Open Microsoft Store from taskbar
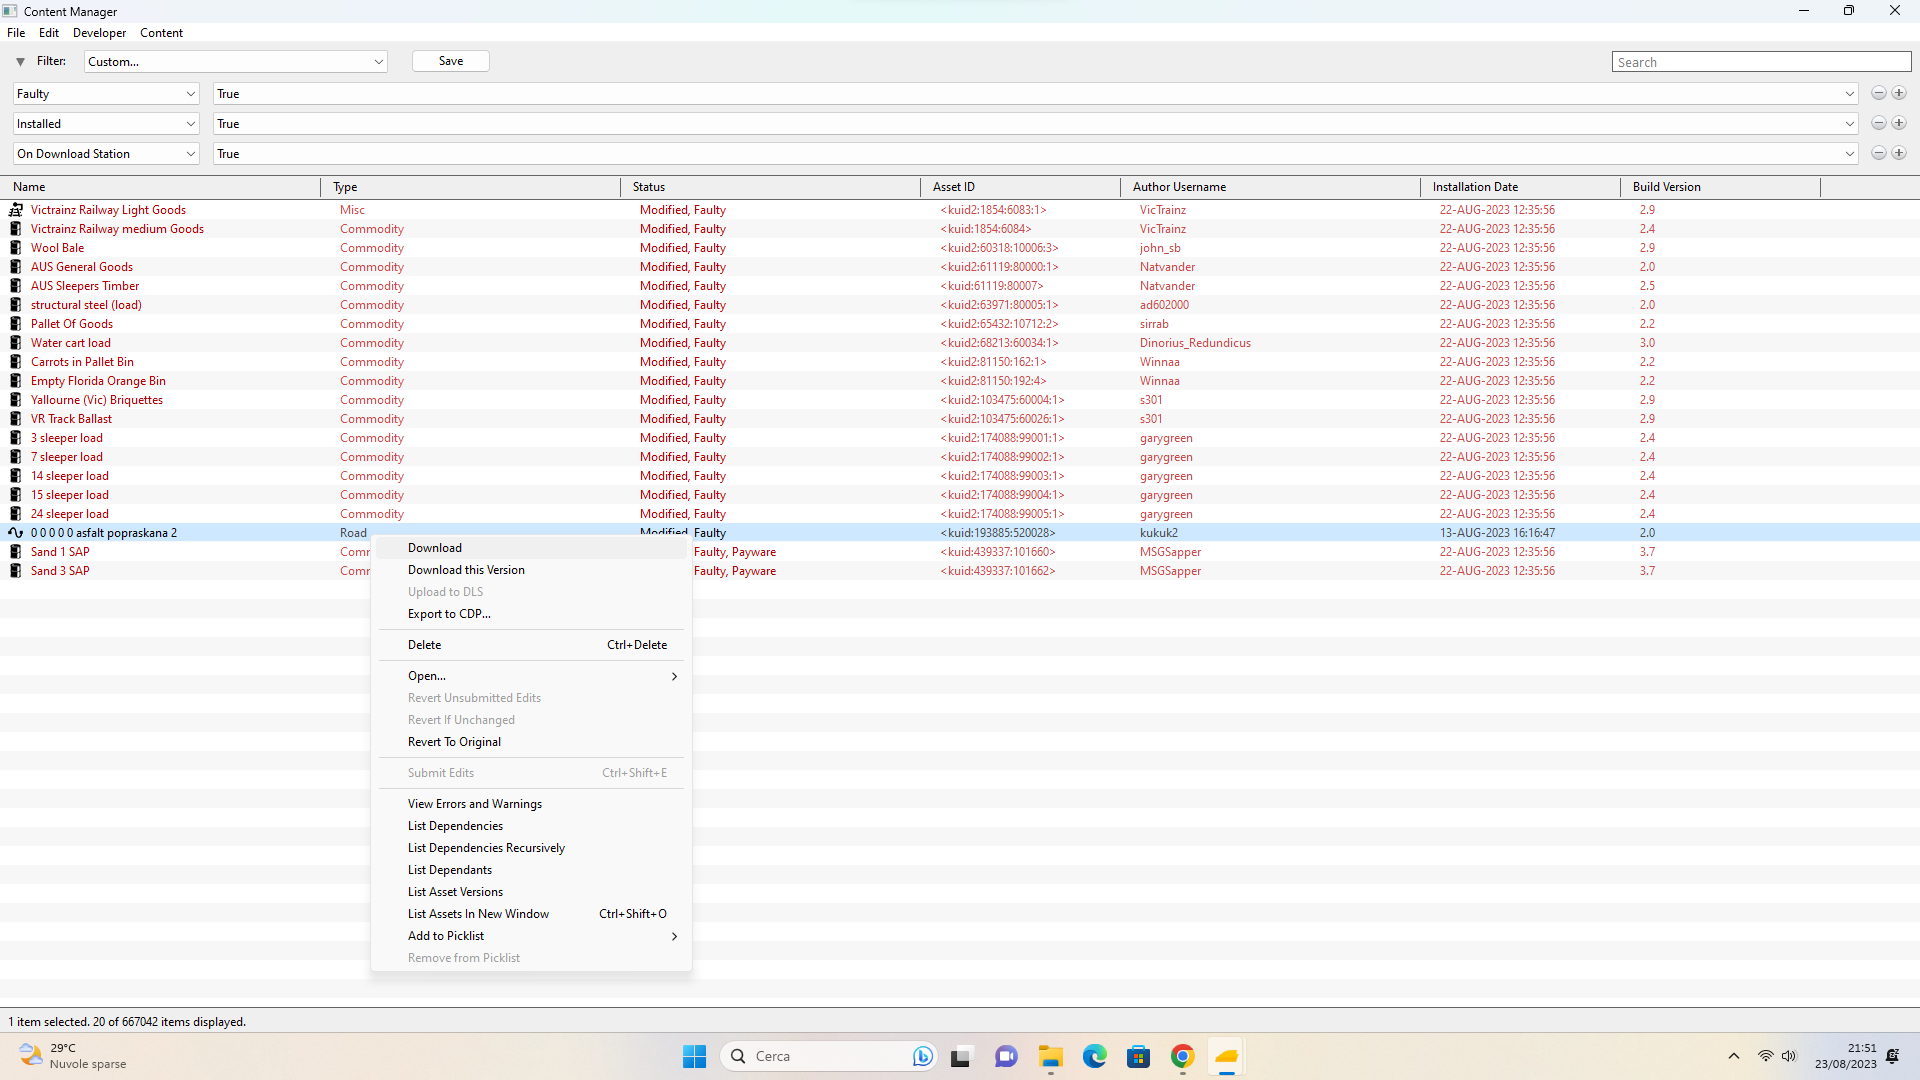1920x1080 pixels. (x=1139, y=1056)
